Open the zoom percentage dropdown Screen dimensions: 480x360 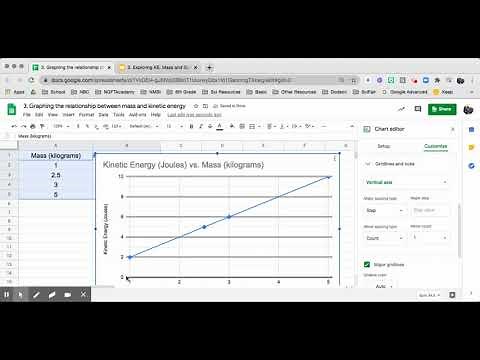click(61, 126)
